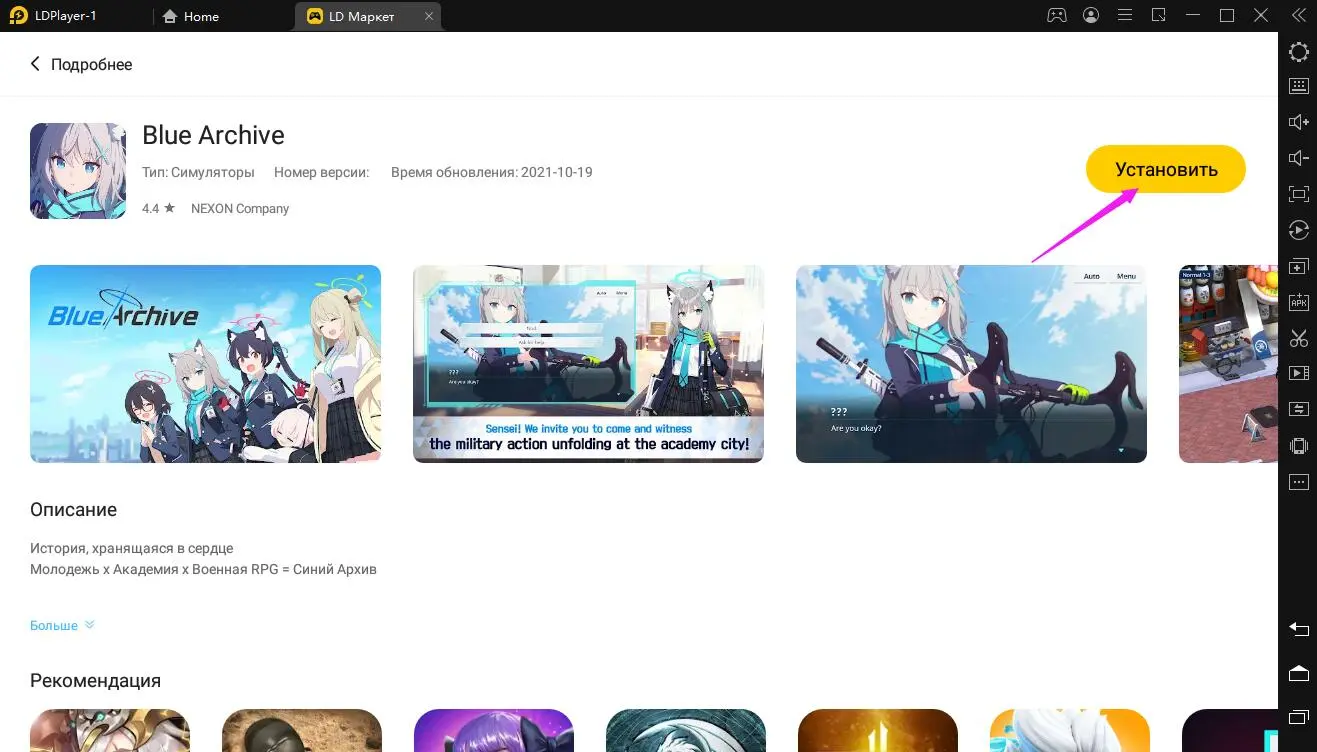Image resolution: width=1317 pixels, height=752 pixels.
Task: Click the Рекомендация section heading
Action: (95, 680)
